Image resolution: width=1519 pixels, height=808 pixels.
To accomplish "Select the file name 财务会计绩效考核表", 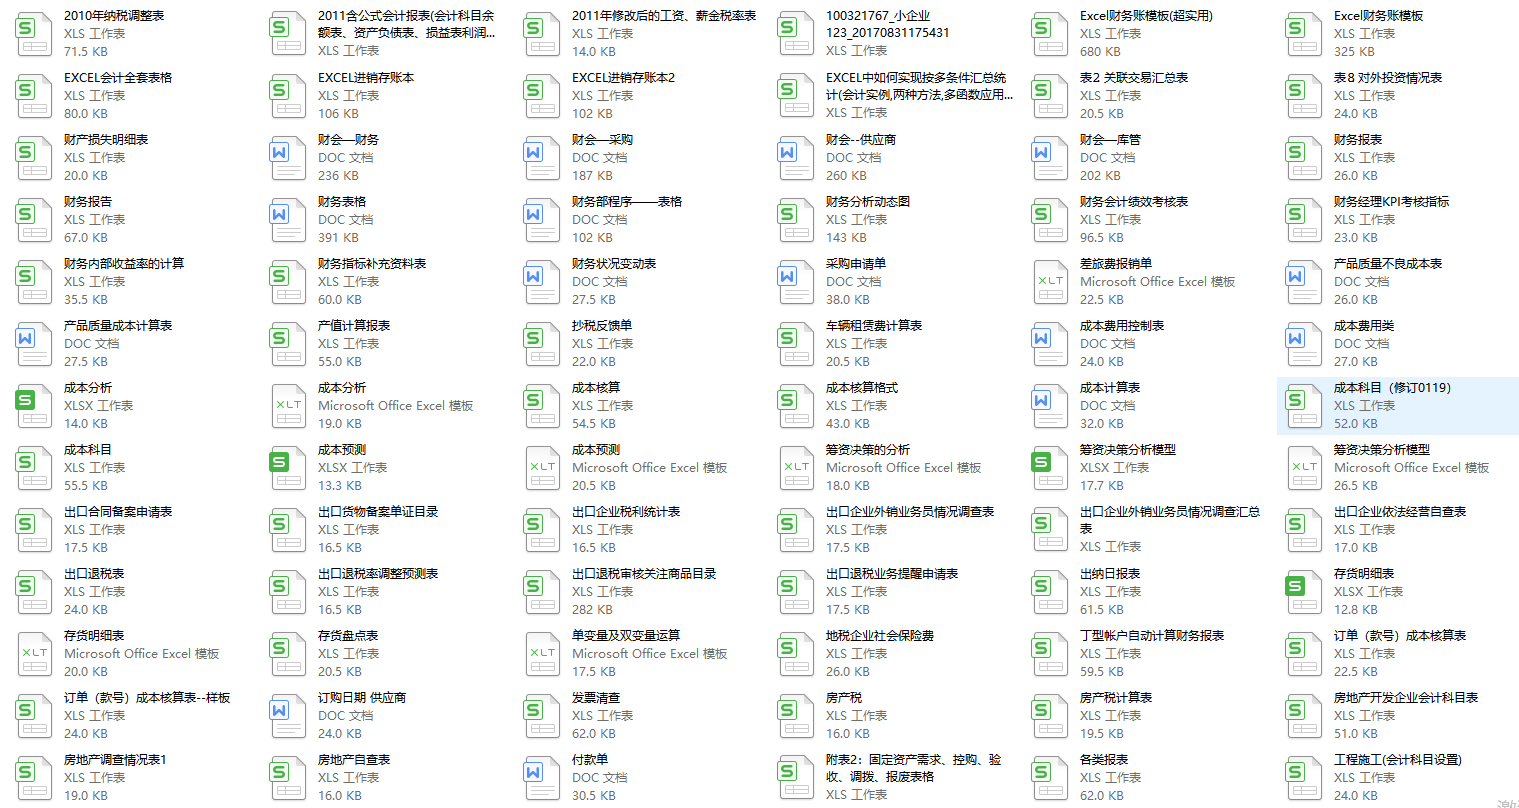I will click(1134, 202).
